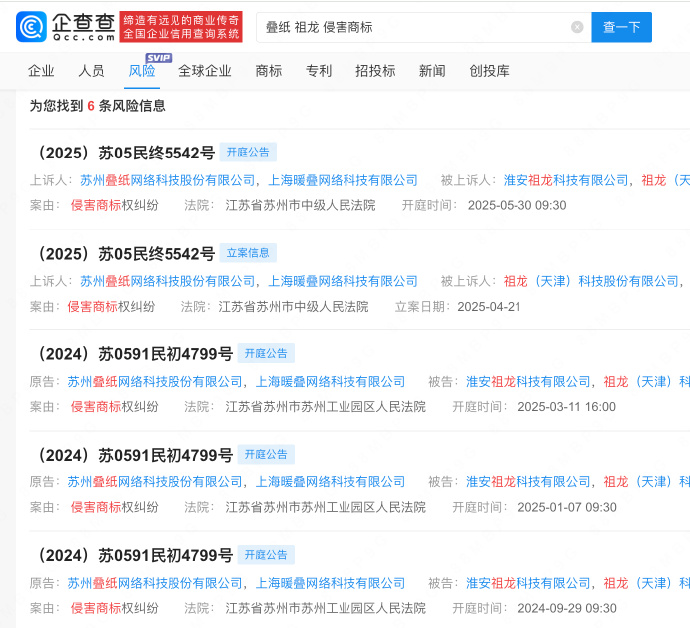Open the 立案信息 (2025)苏05民终5542号 title
Screen dimensions: 690x628
pyautogui.click(x=125, y=254)
